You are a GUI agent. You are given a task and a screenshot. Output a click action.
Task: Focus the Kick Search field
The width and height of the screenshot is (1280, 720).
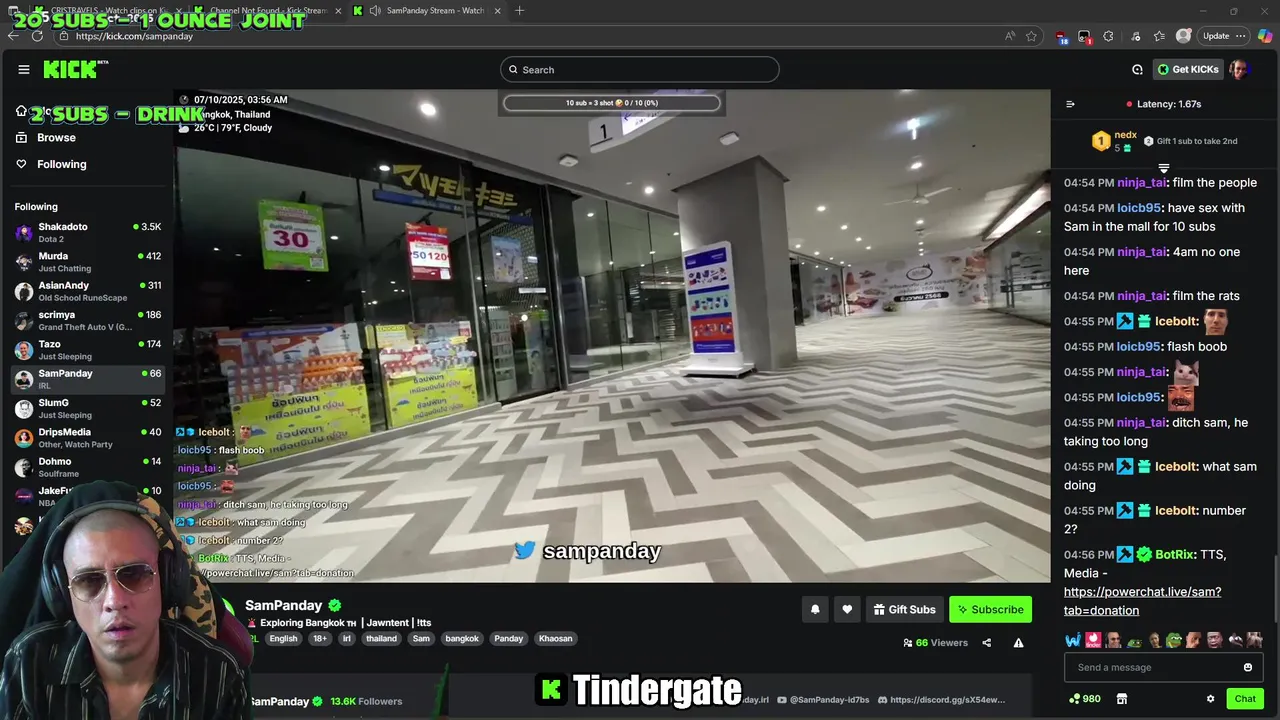click(640, 69)
